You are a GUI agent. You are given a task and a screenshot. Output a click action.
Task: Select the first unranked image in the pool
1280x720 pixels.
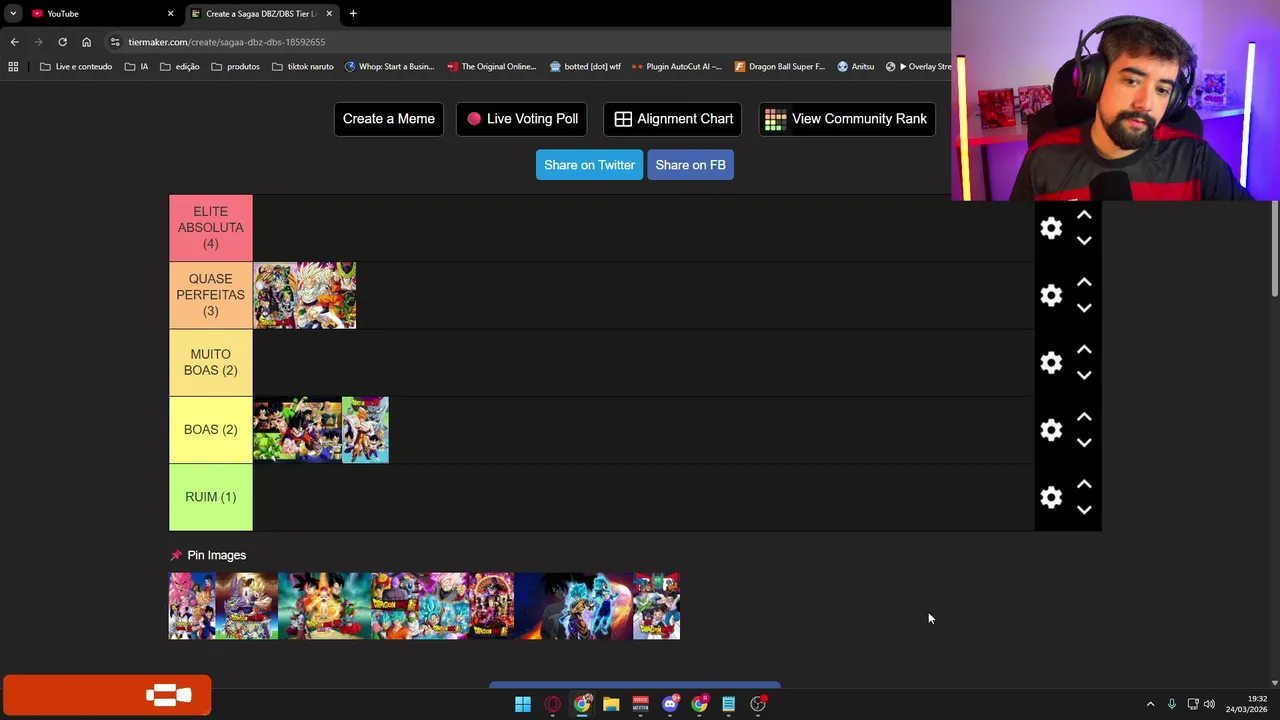tap(192, 606)
